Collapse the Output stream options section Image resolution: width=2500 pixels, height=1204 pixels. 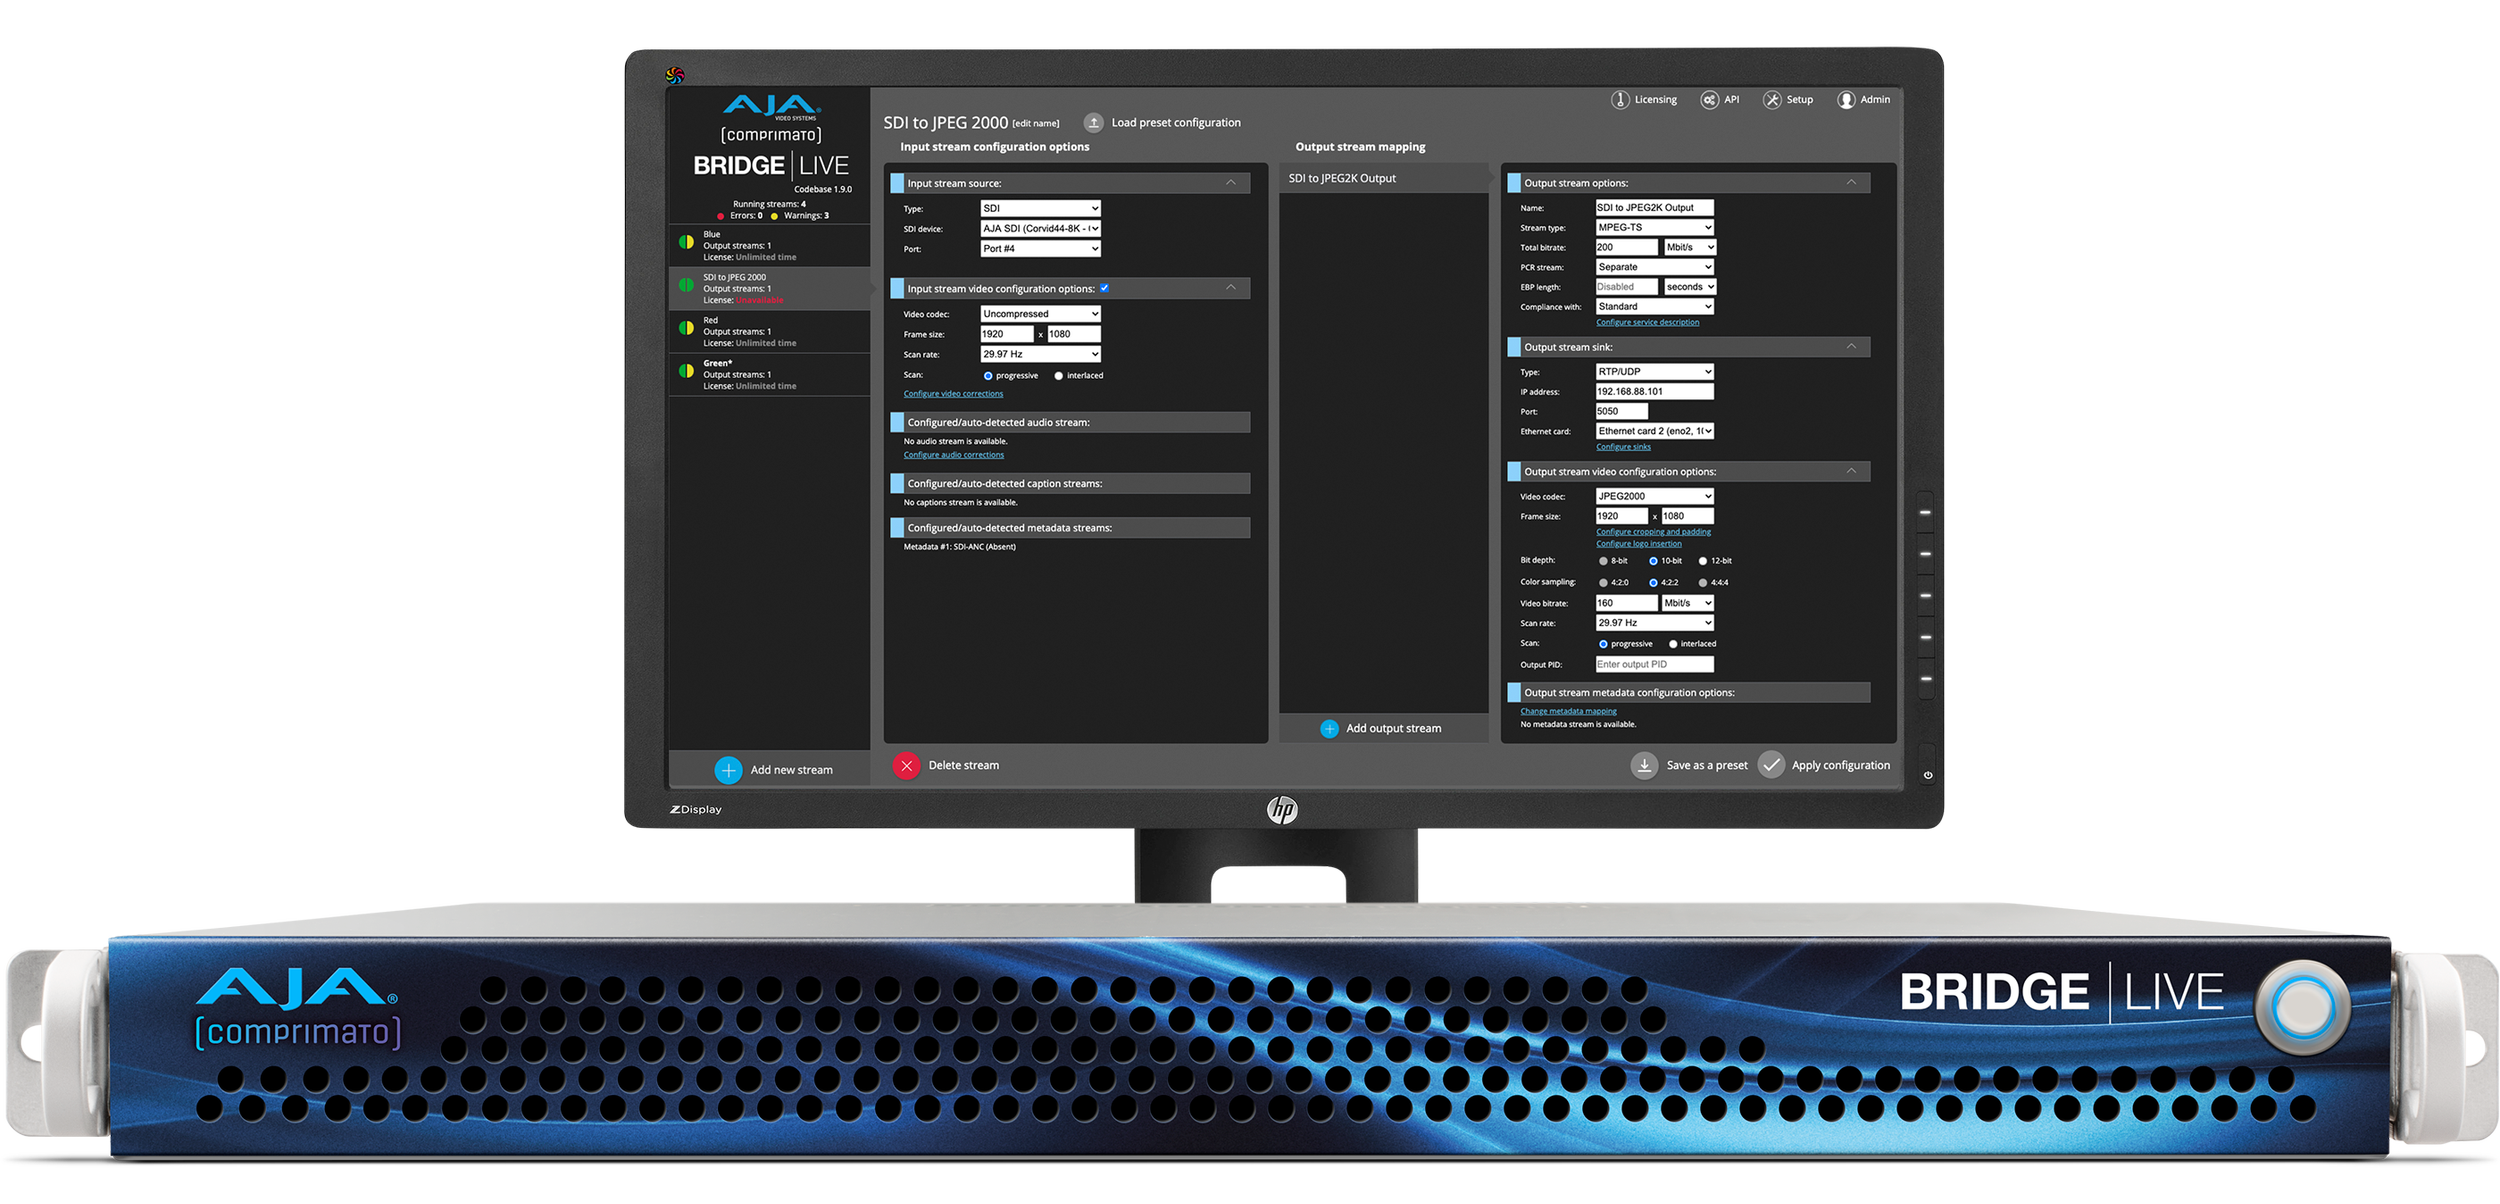1851,182
